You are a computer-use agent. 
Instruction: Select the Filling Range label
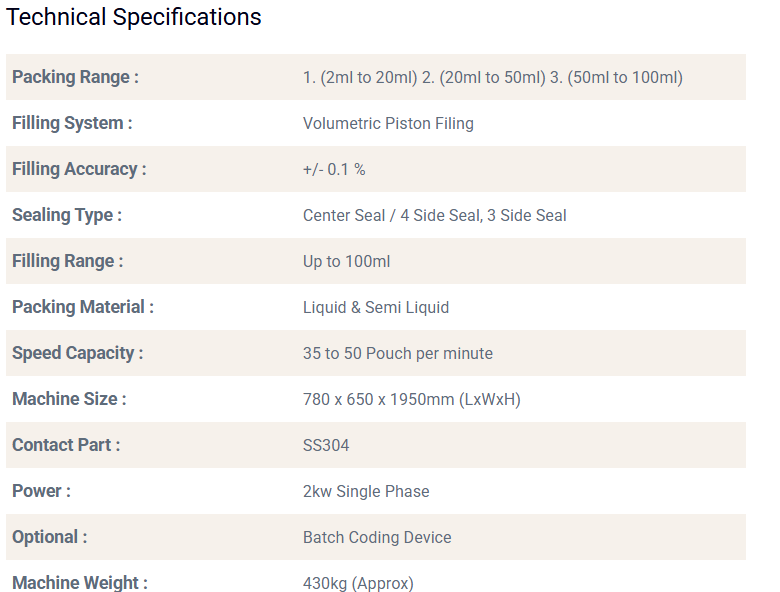(x=68, y=261)
